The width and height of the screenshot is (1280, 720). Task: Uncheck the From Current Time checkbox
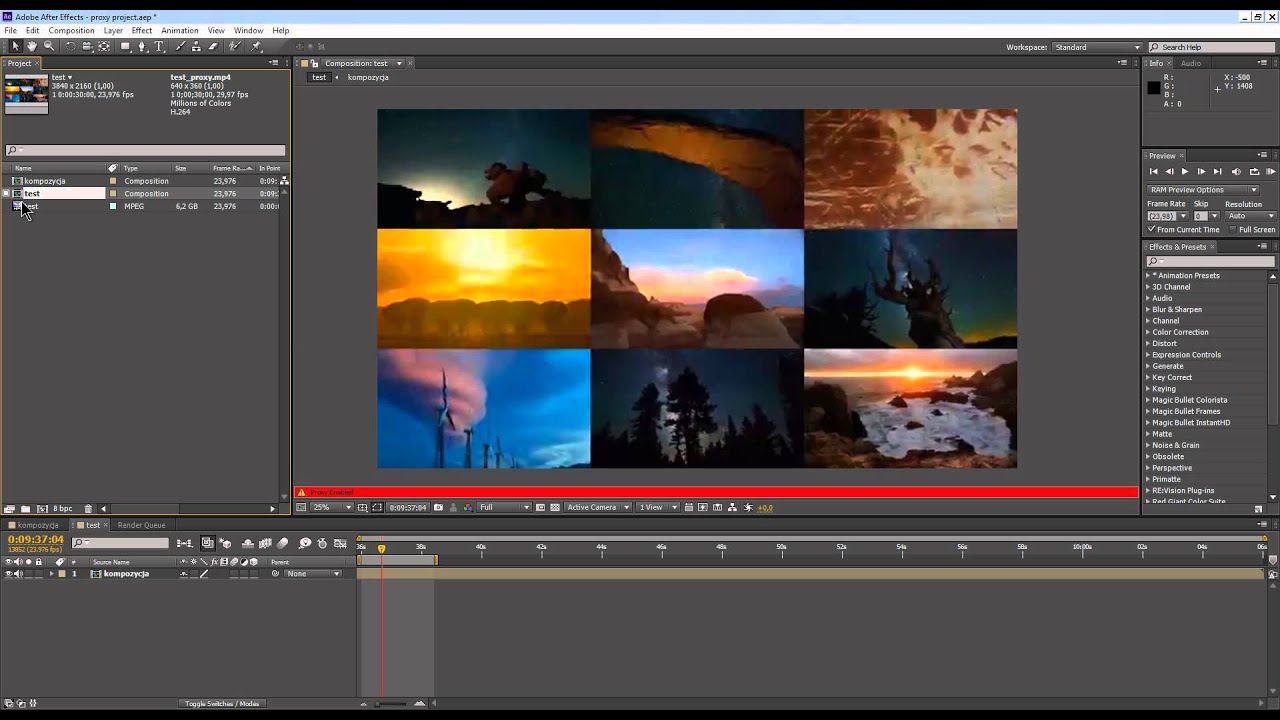(1152, 230)
